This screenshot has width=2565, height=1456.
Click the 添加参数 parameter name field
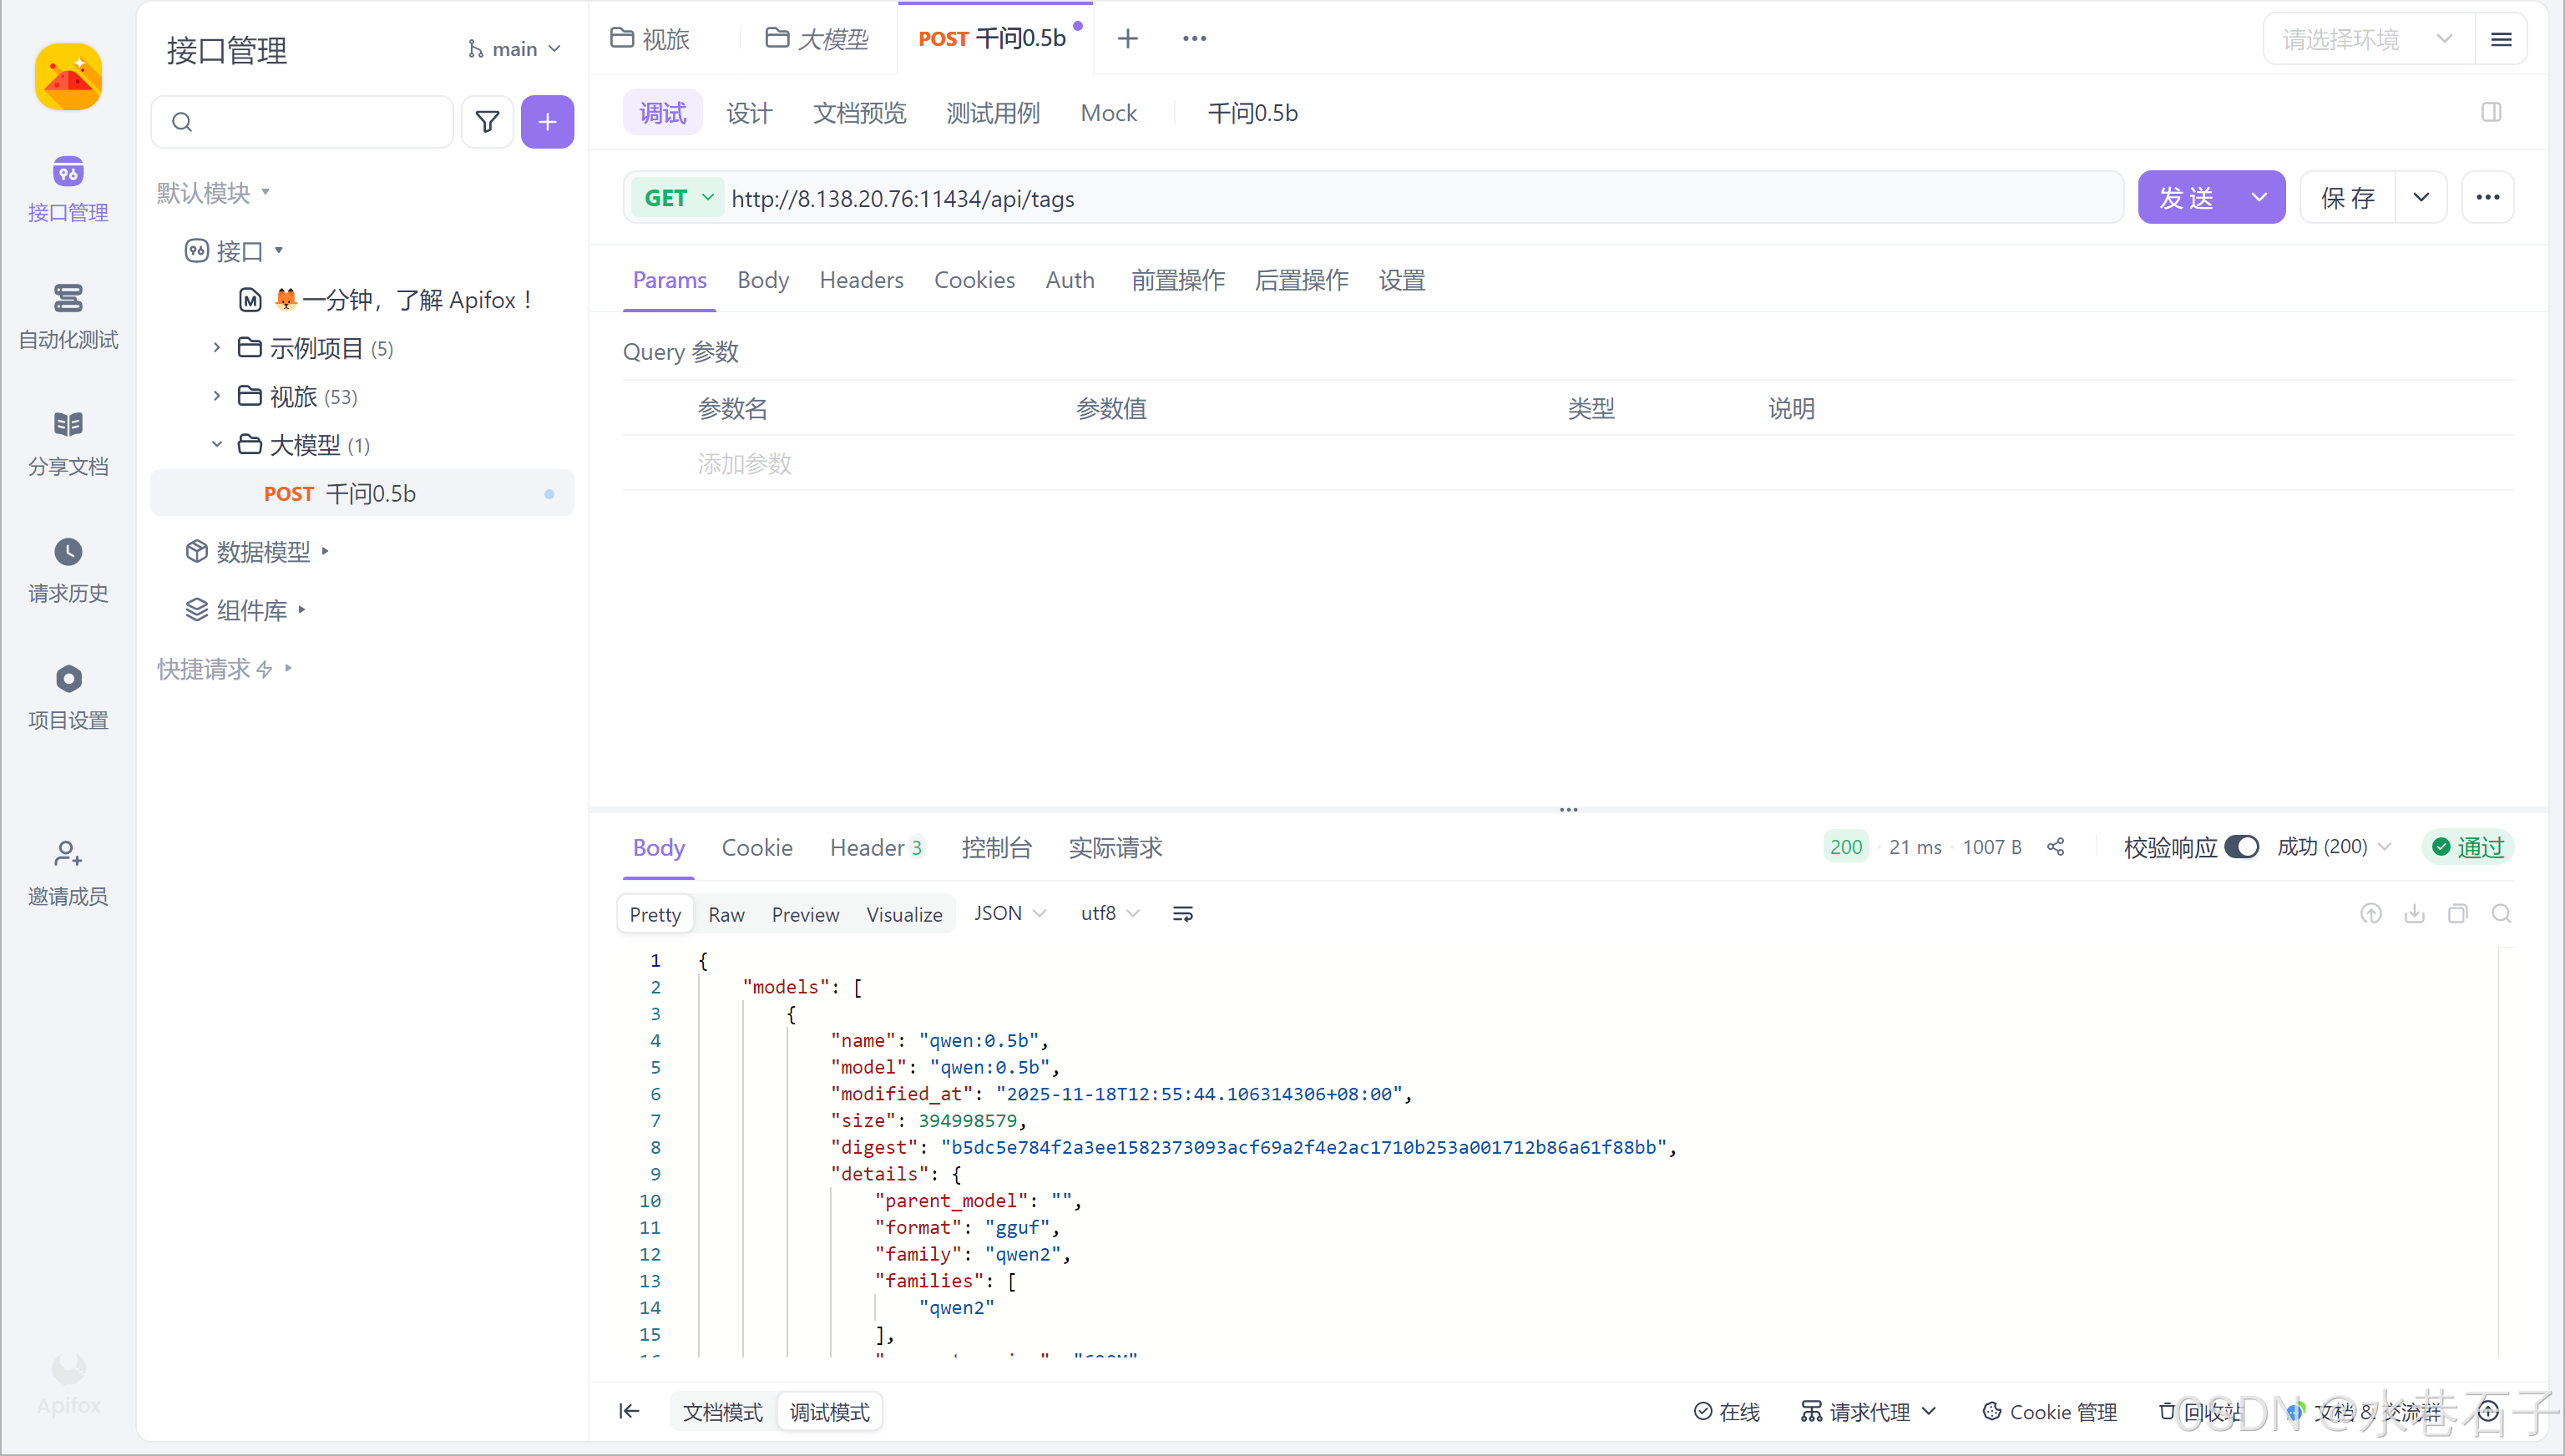coord(744,463)
